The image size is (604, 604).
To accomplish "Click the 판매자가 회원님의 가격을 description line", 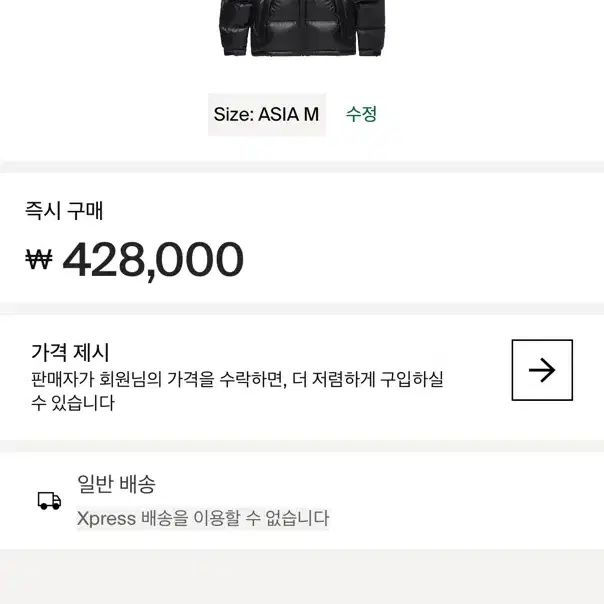I will coord(237,379).
